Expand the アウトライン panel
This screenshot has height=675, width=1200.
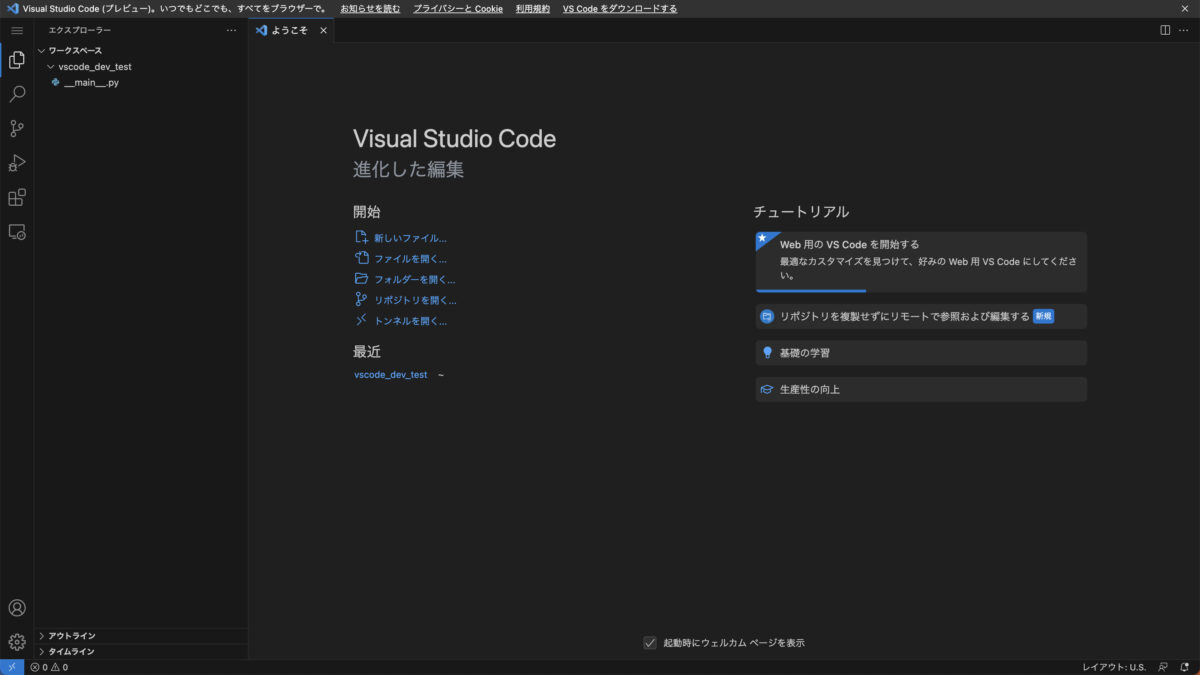click(x=70, y=635)
